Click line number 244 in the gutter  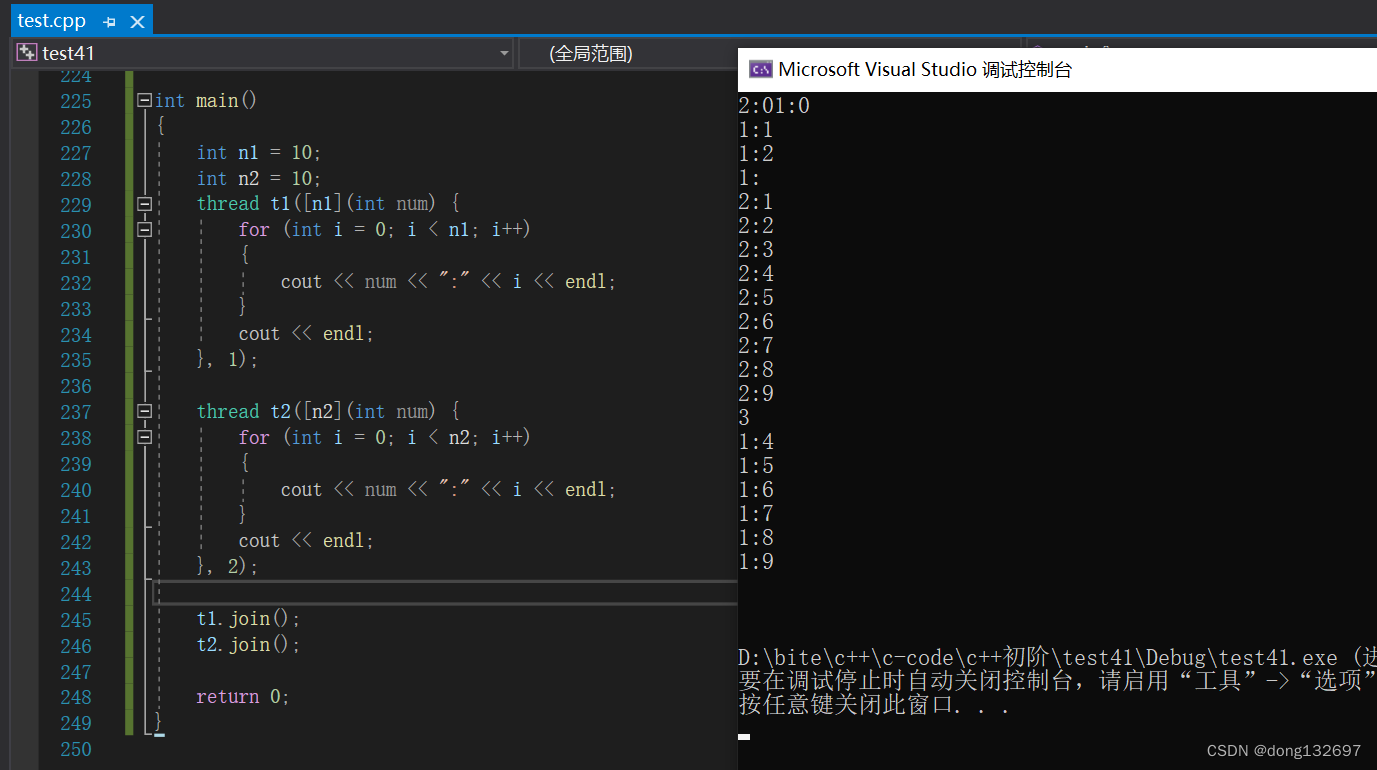click(76, 594)
